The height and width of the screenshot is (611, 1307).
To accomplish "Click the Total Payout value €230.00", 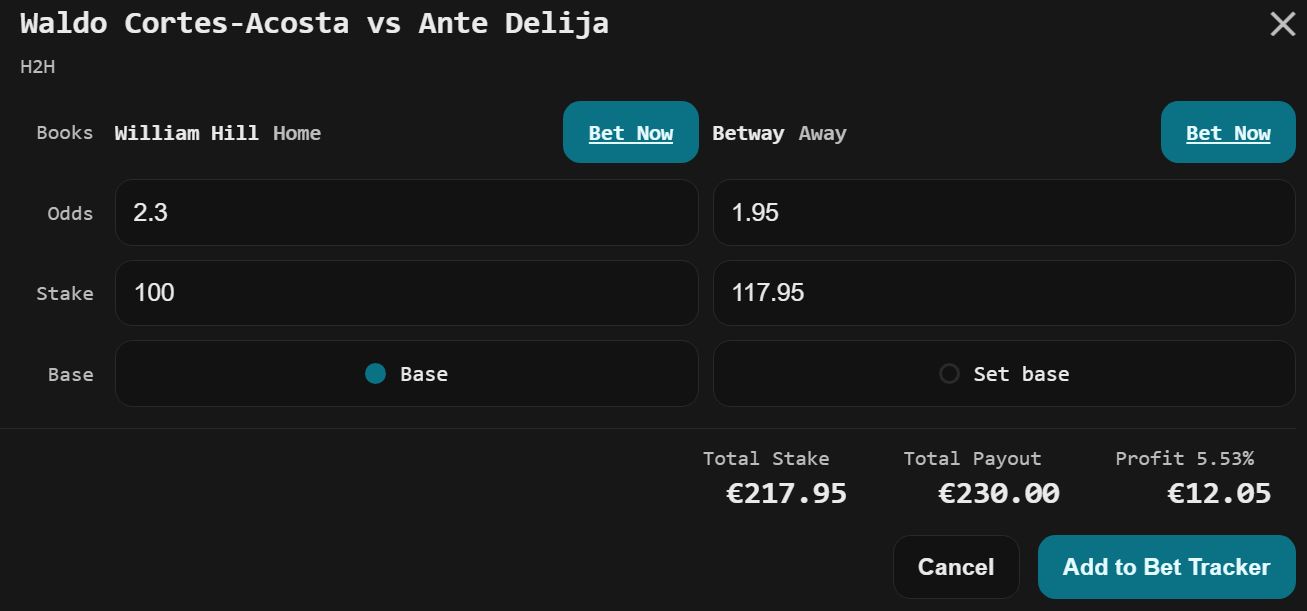I will [x=999, y=492].
